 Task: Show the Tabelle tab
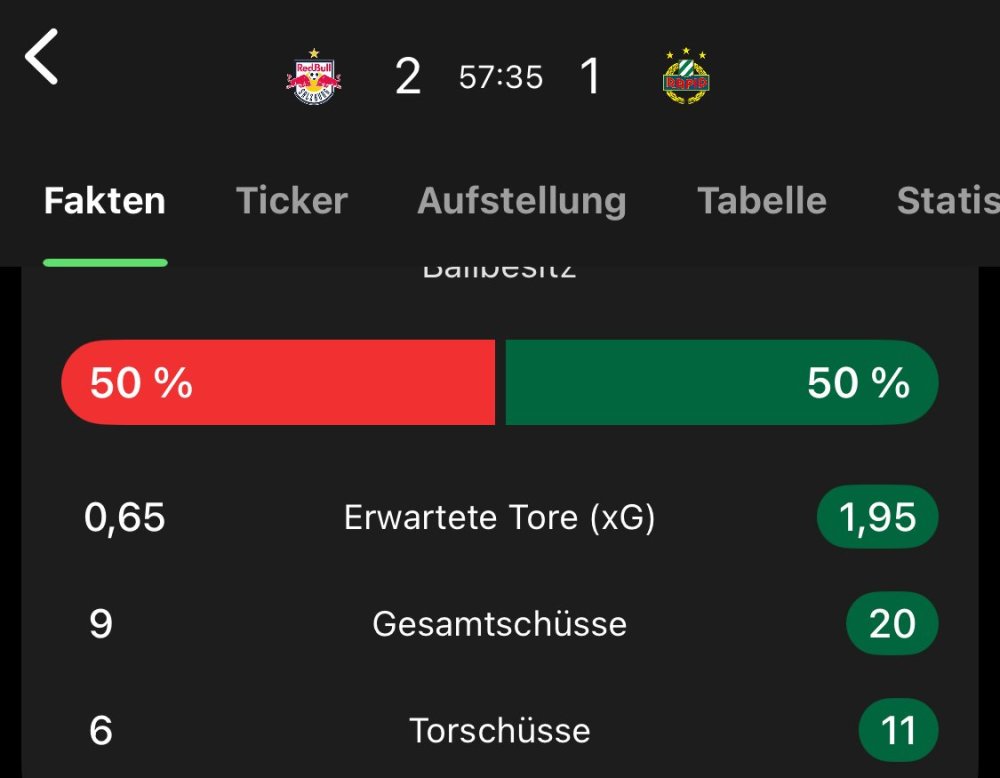tap(762, 201)
